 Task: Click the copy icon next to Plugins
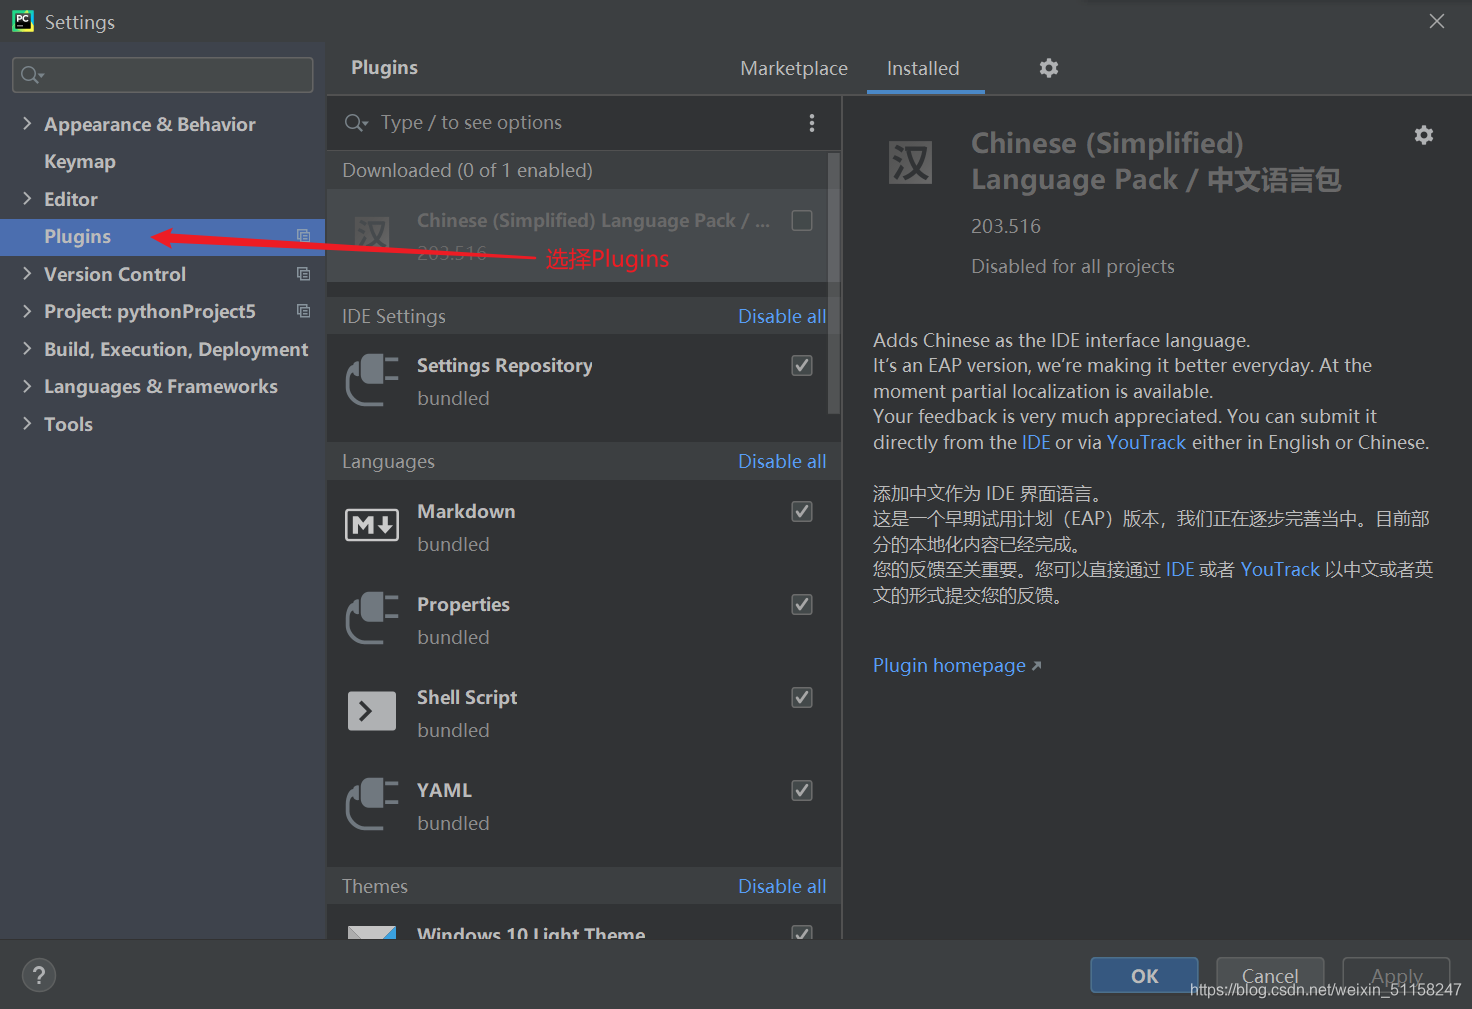[303, 236]
